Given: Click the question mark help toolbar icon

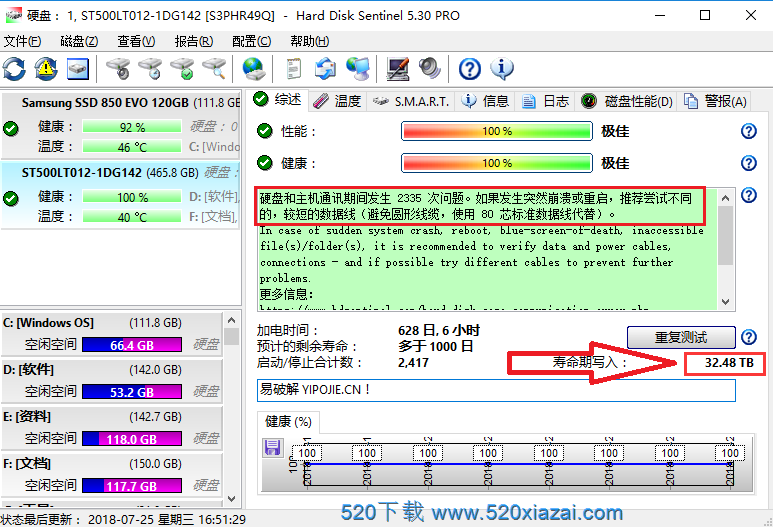Looking at the screenshot, I should (469, 69).
